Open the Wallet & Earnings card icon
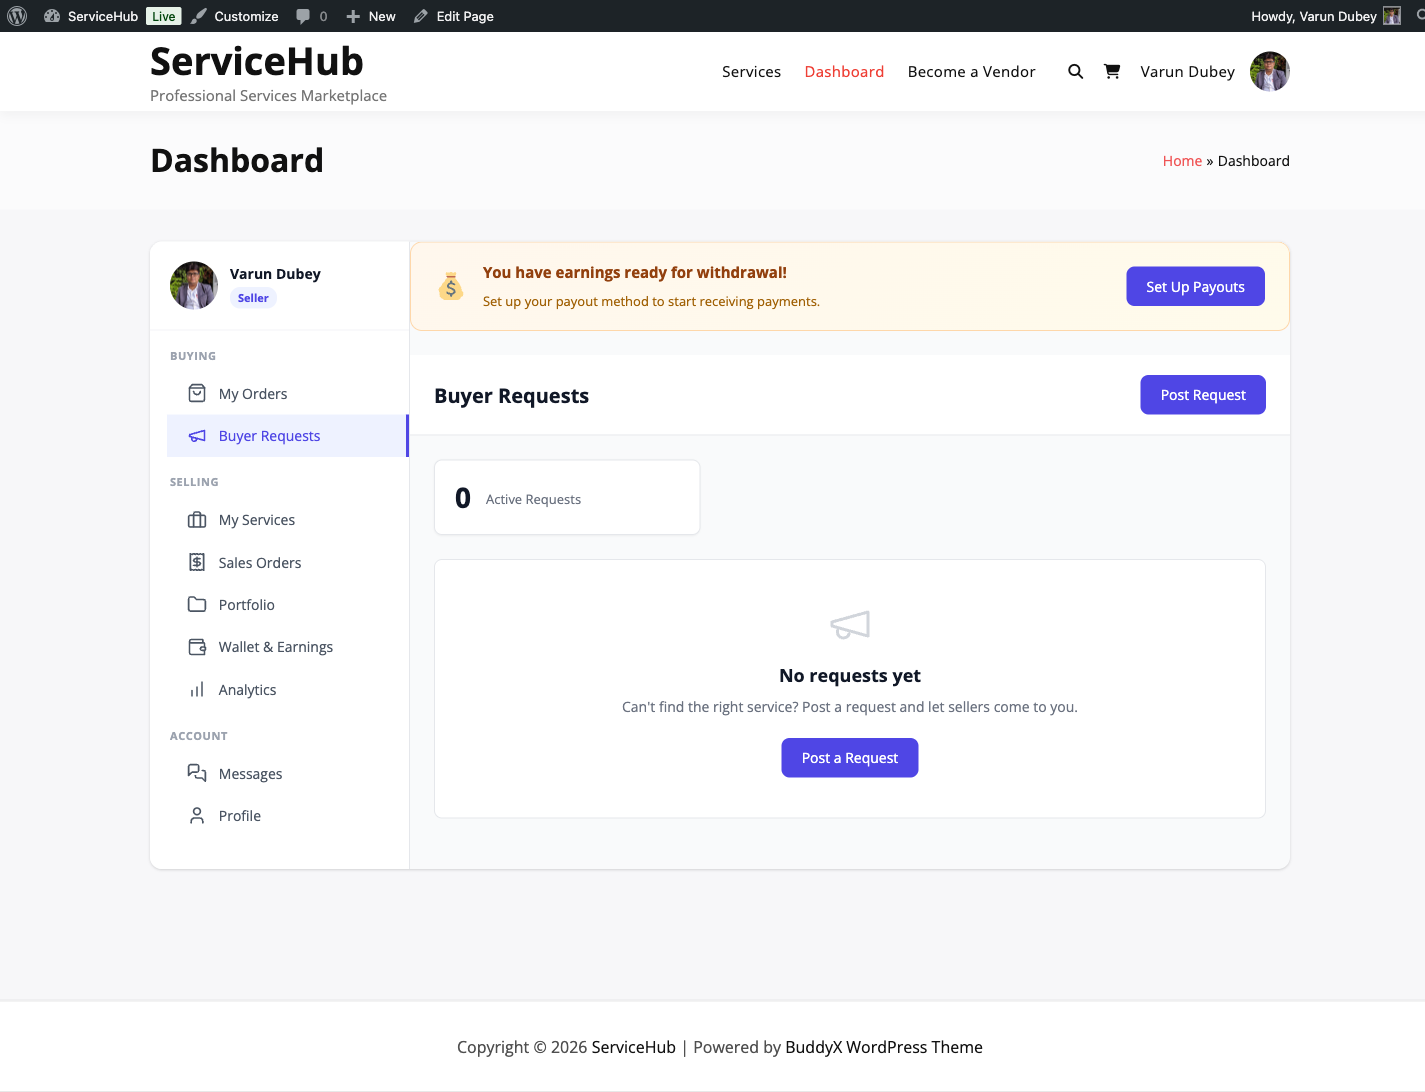The width and height of the screenshot is (1425, 1092). tap(197, 646)
